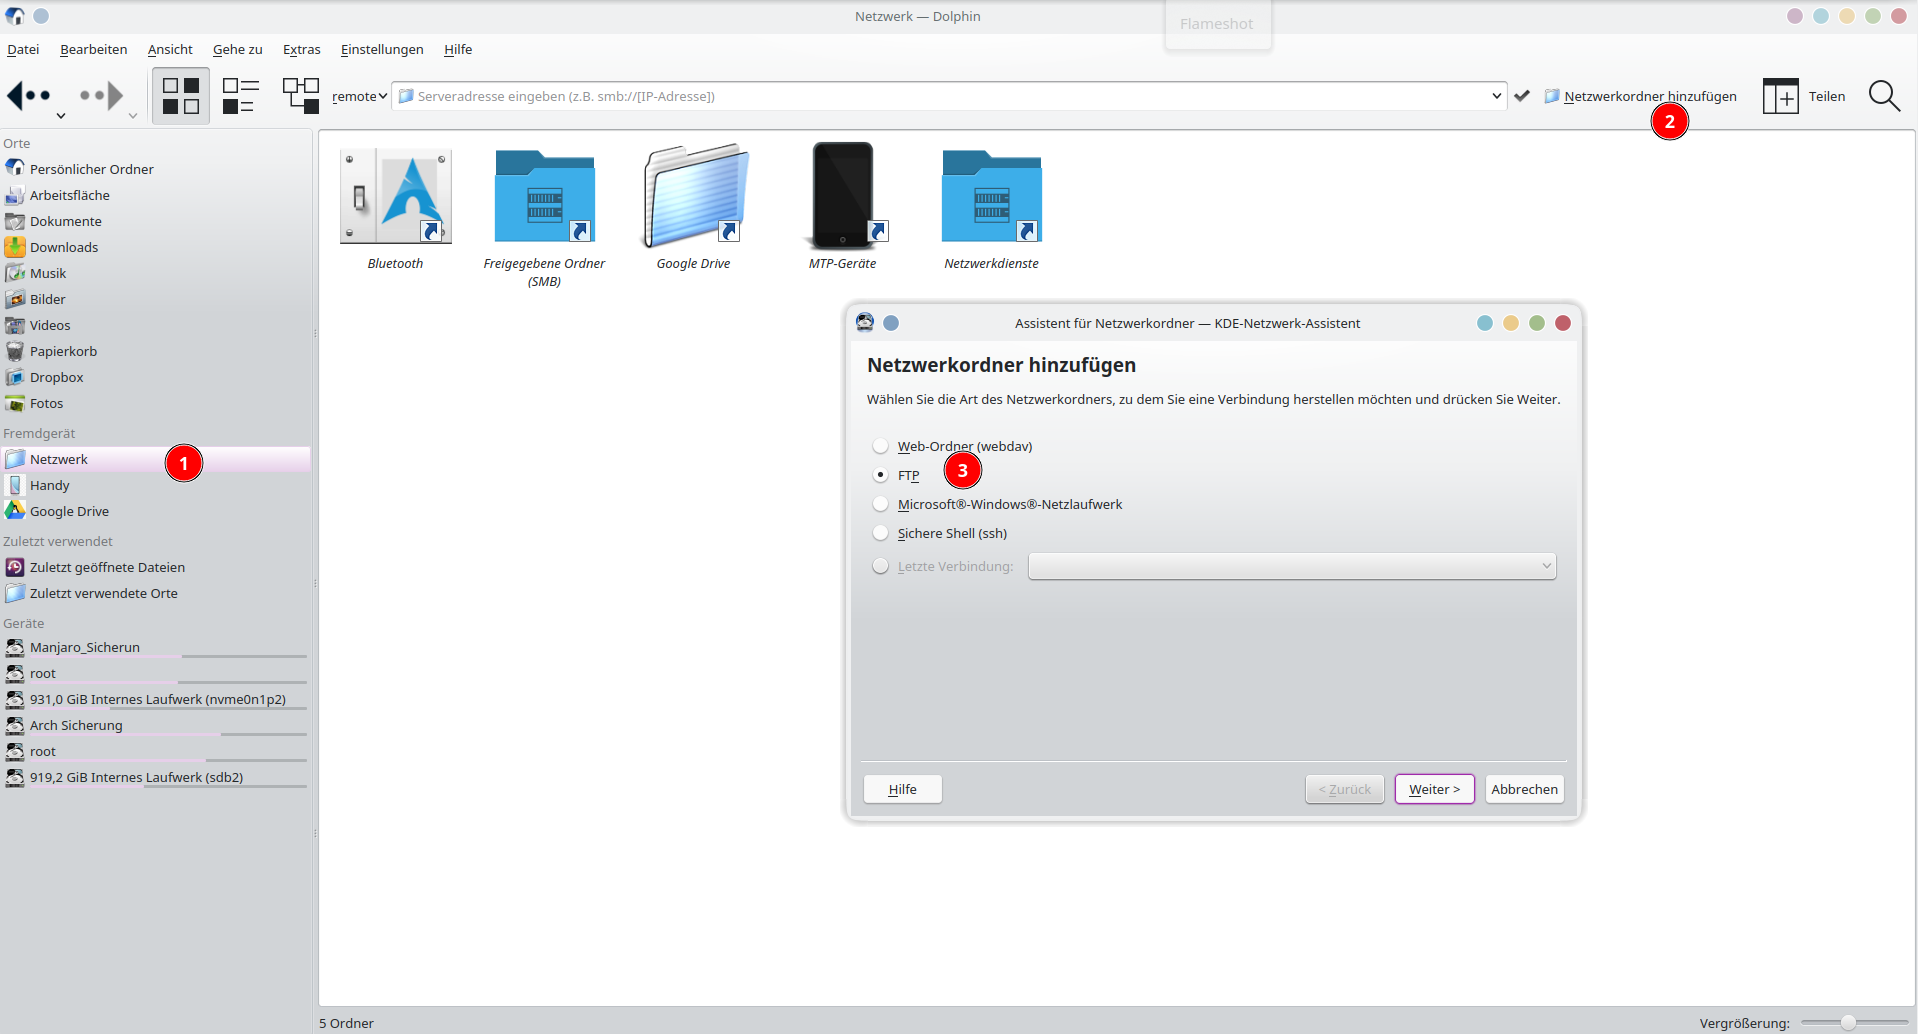Open the Google Drive folder icon
The image size is (1918, 1034).
(694, 197)
